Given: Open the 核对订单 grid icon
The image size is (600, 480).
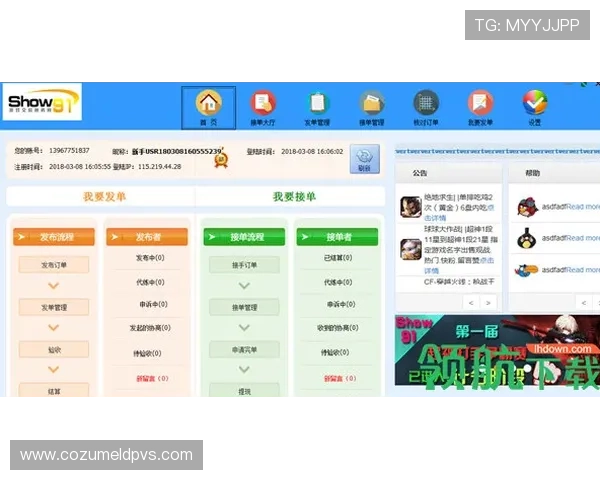Looking at the screenshot, I should (426, 108).
